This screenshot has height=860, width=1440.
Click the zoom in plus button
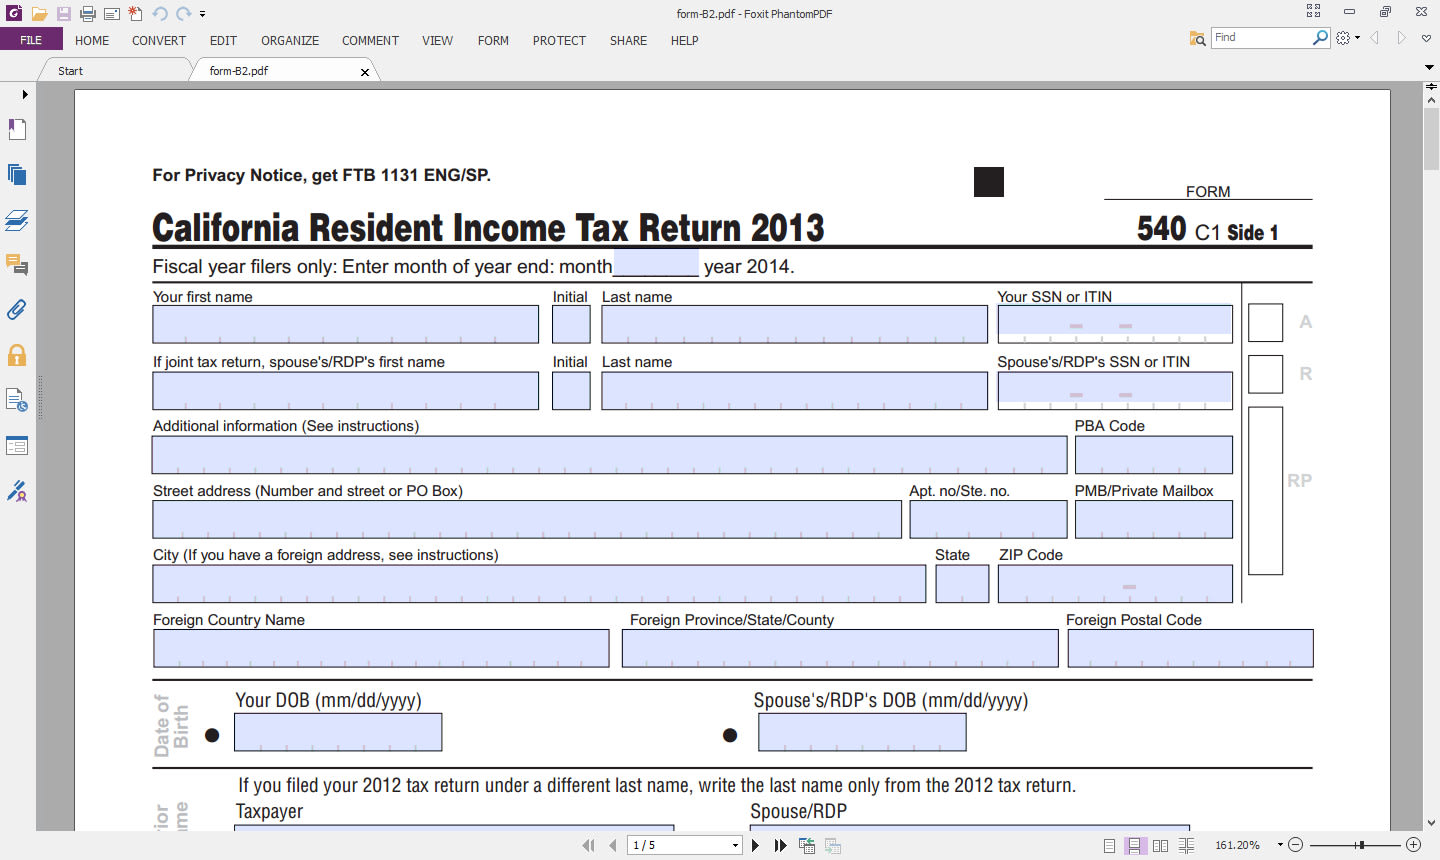pos(1413,846)
